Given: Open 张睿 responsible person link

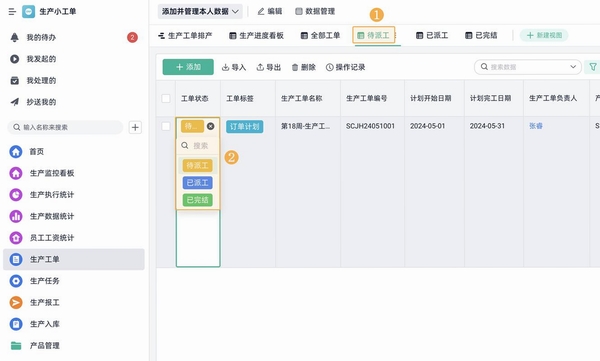Looking at the screenshot, I should coord(536,126).
